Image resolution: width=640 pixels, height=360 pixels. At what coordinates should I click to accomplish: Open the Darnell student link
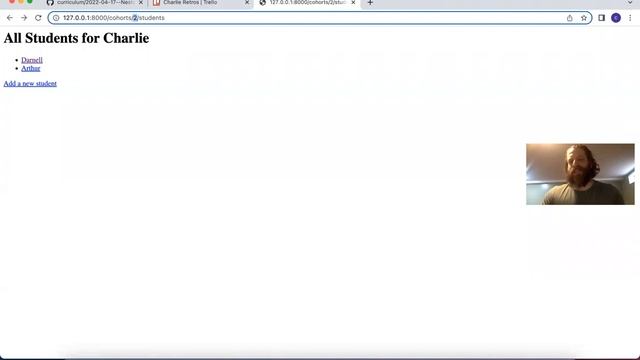coord(32,60)
